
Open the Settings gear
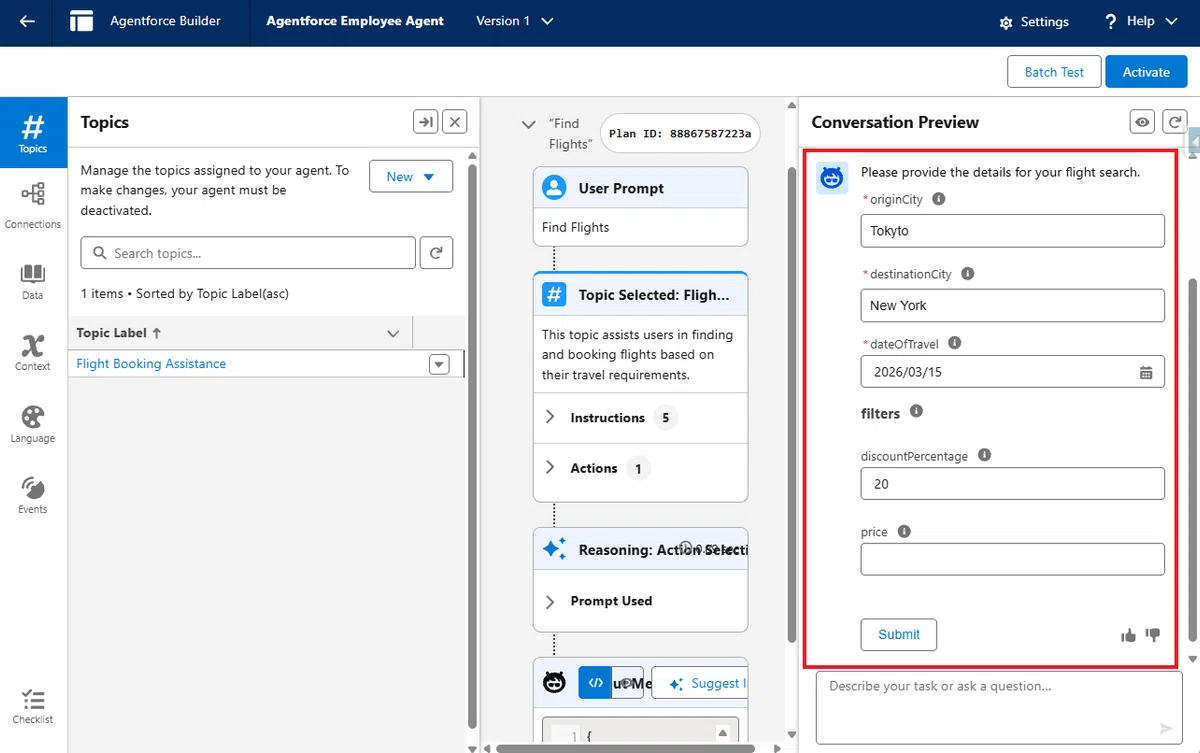pos(1034,22)
